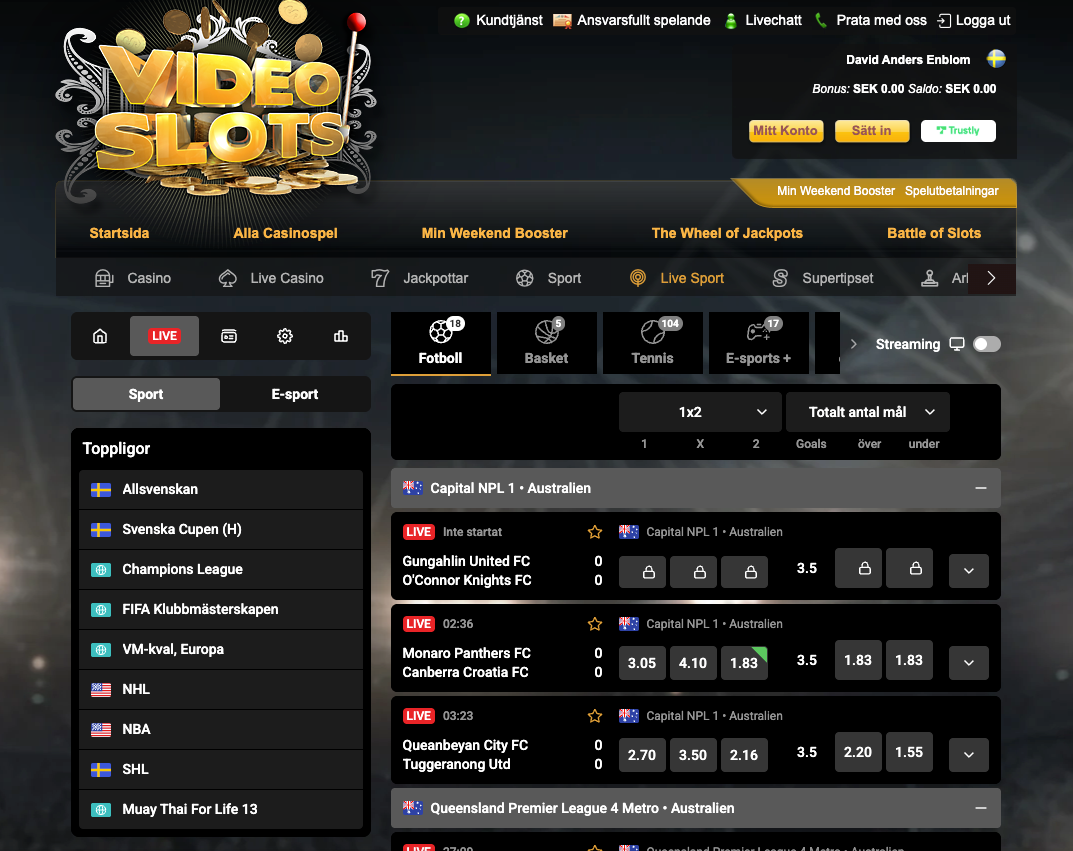Favorite the Queanbeyan City FC match star
Screen dimensions: 1073x851
pyautogui.click(x=595, y=716)
